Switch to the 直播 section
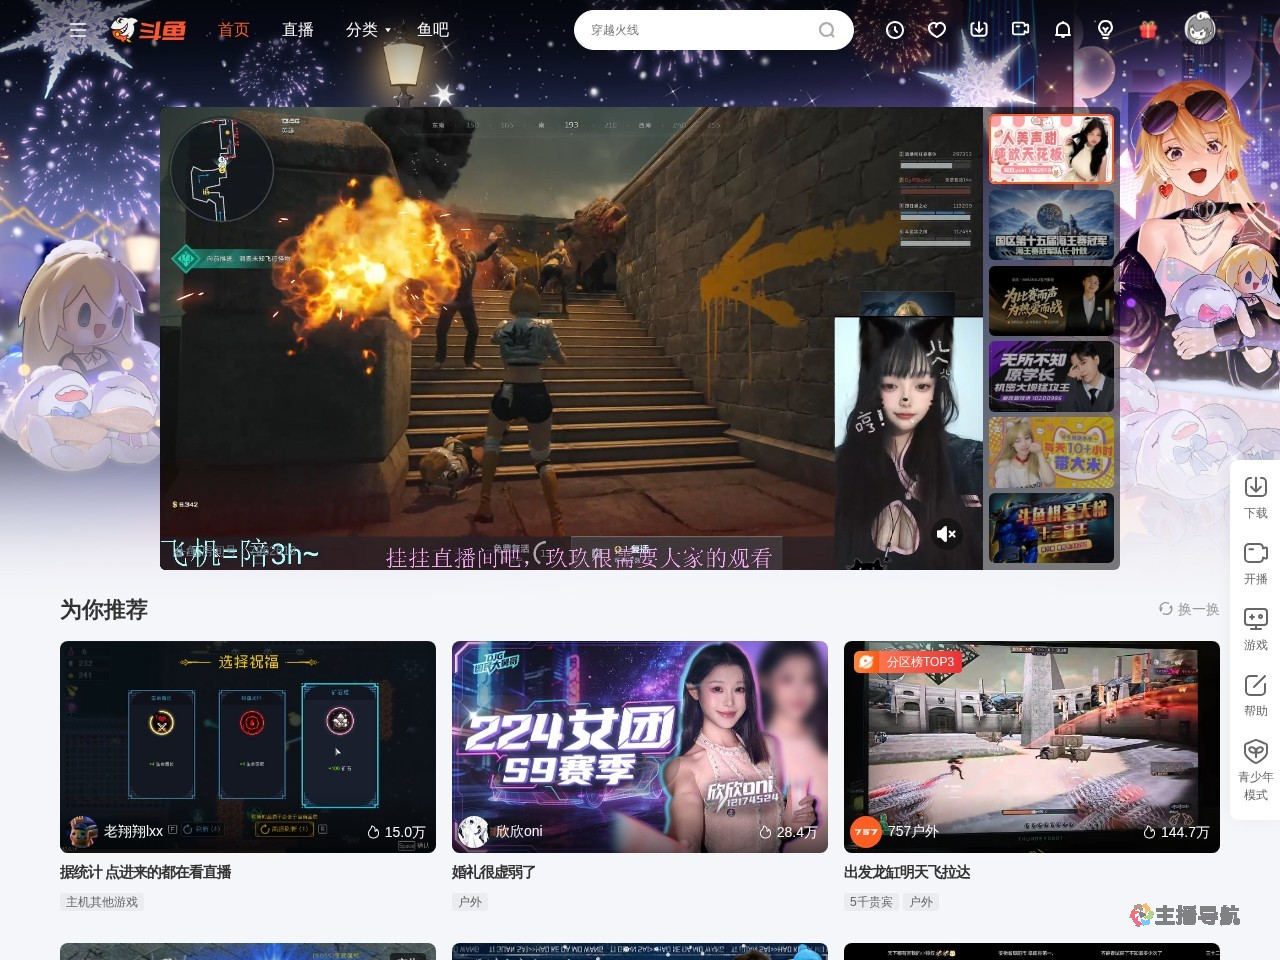1280x960 pixels. [297, 30]
